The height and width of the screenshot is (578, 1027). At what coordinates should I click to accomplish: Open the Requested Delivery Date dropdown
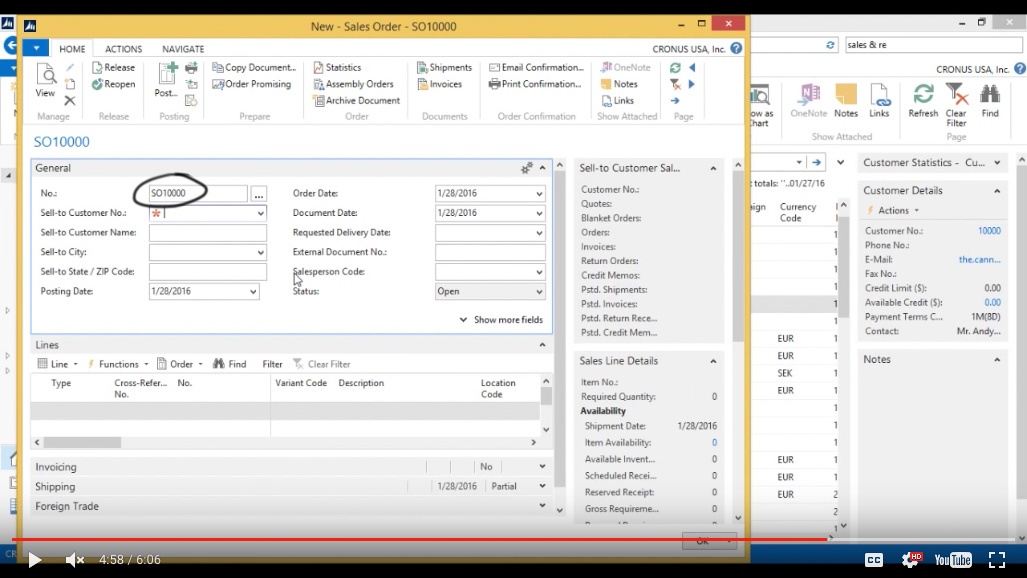pyautogui.click(x=539, y=233)
